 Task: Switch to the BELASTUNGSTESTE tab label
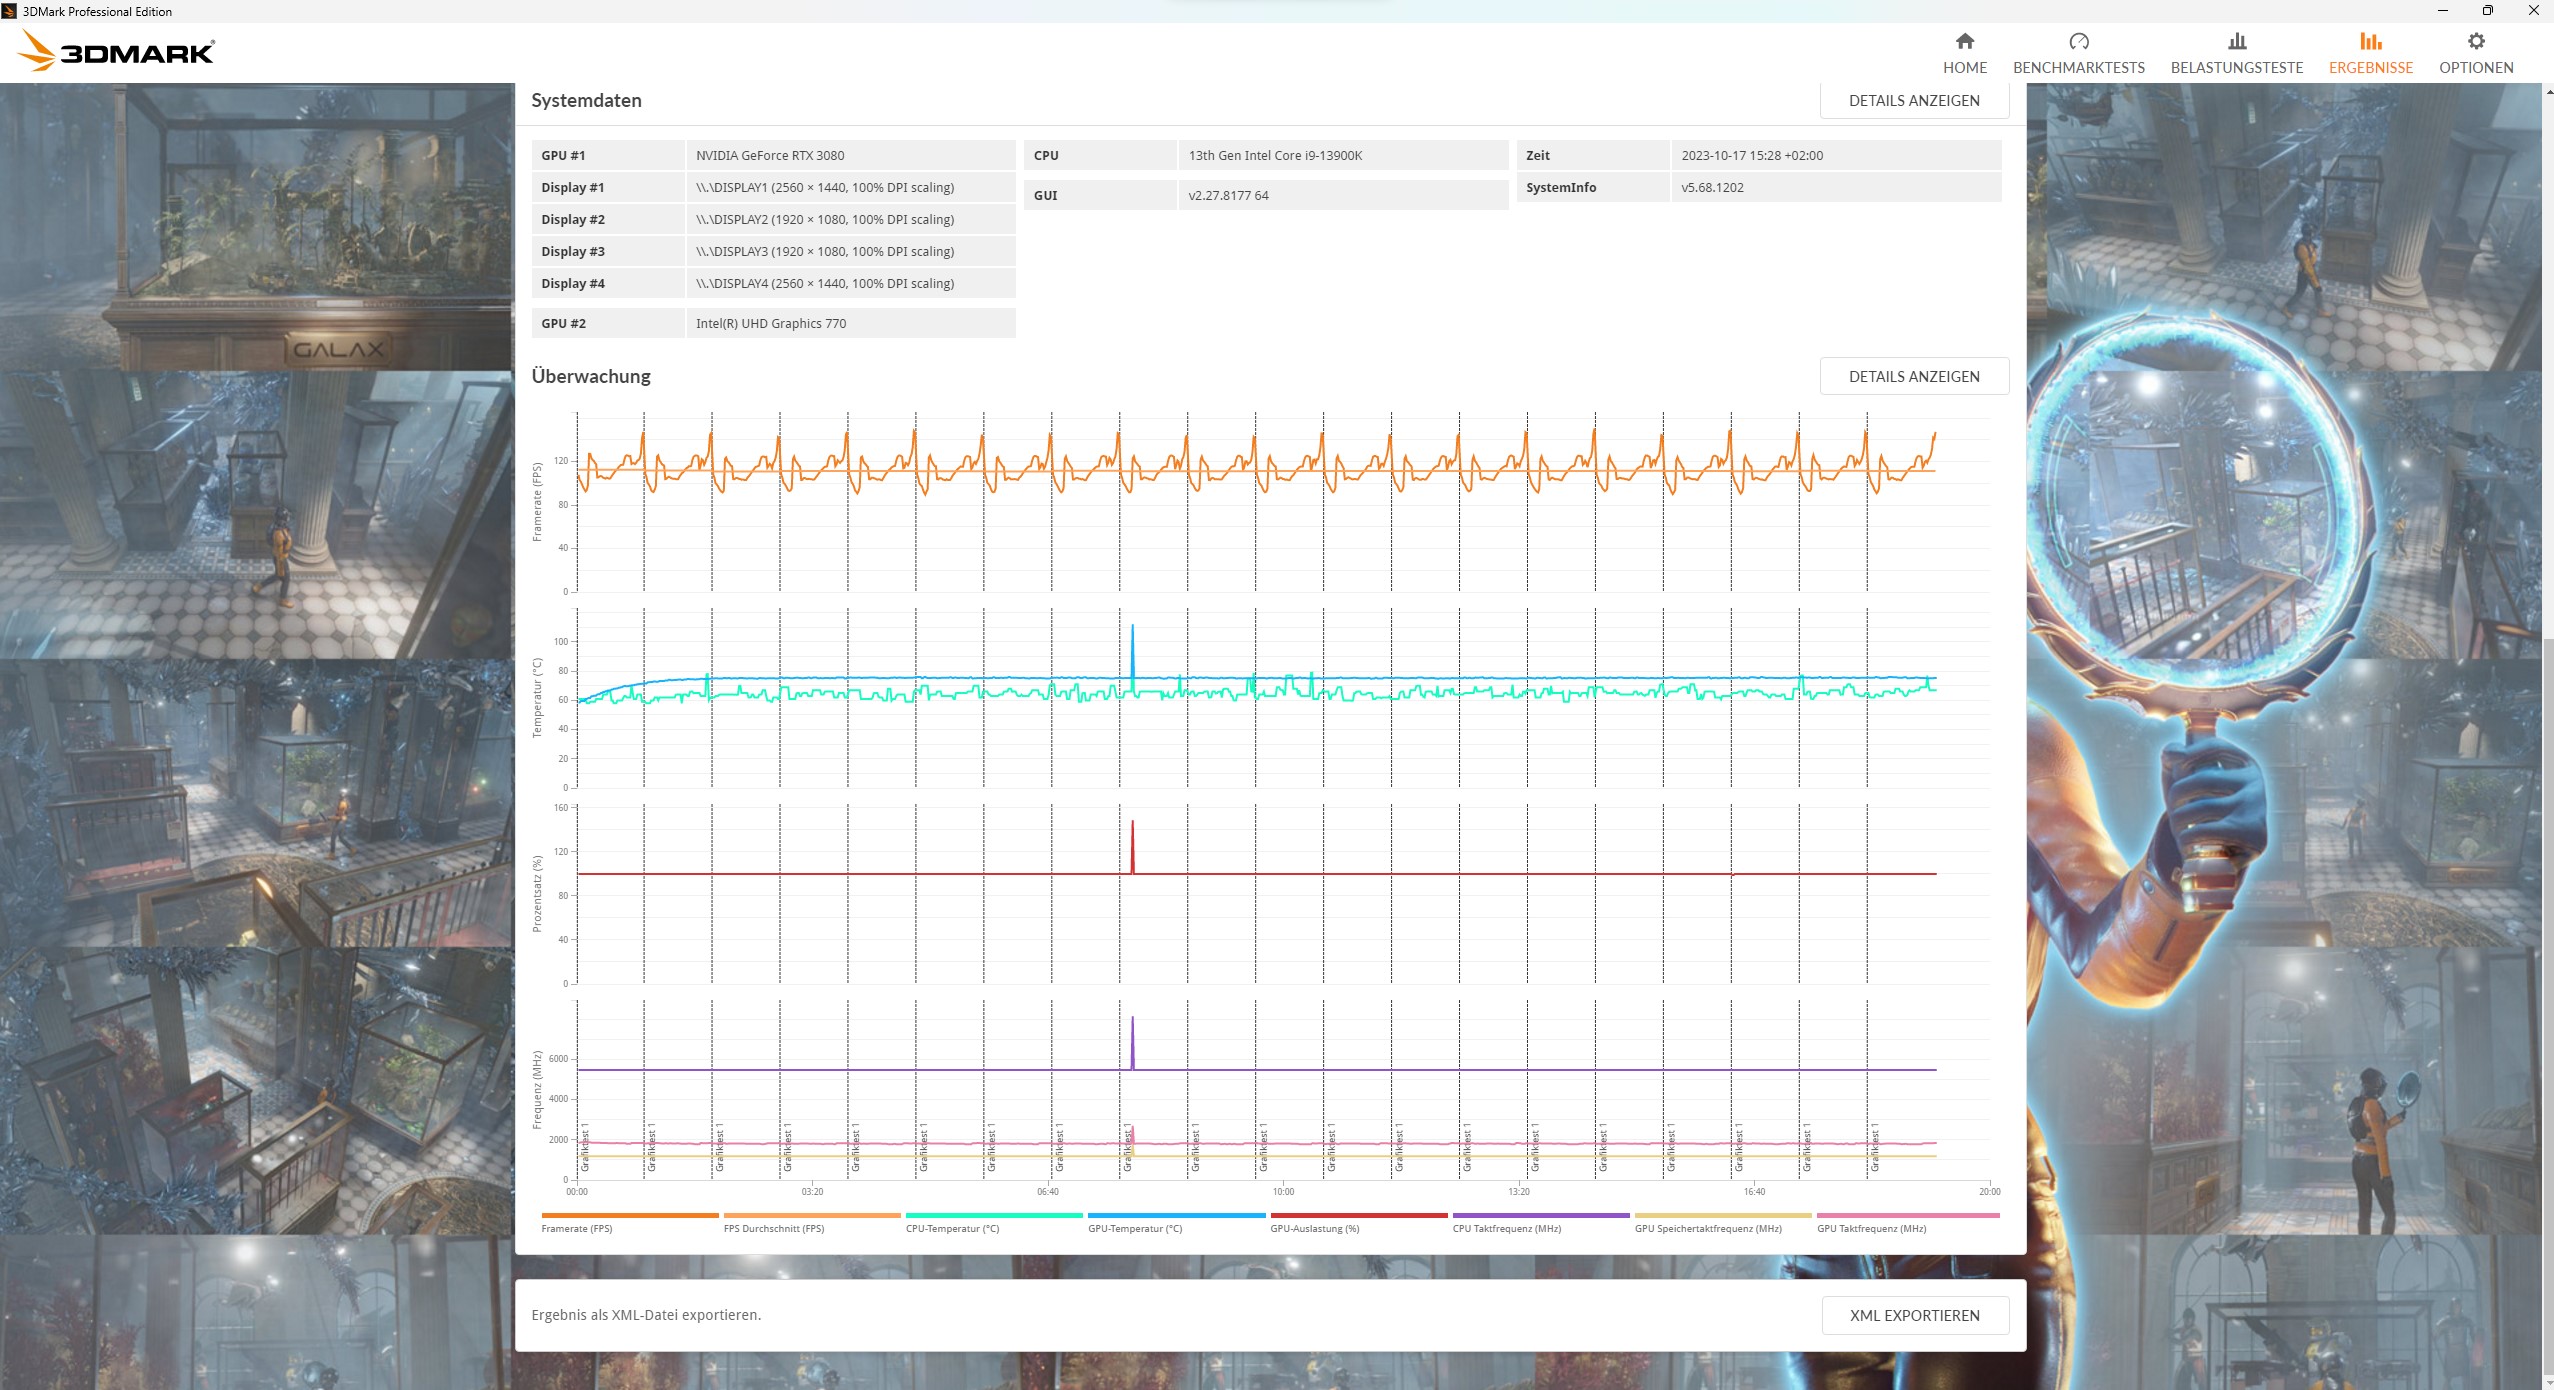(2236, 68)
